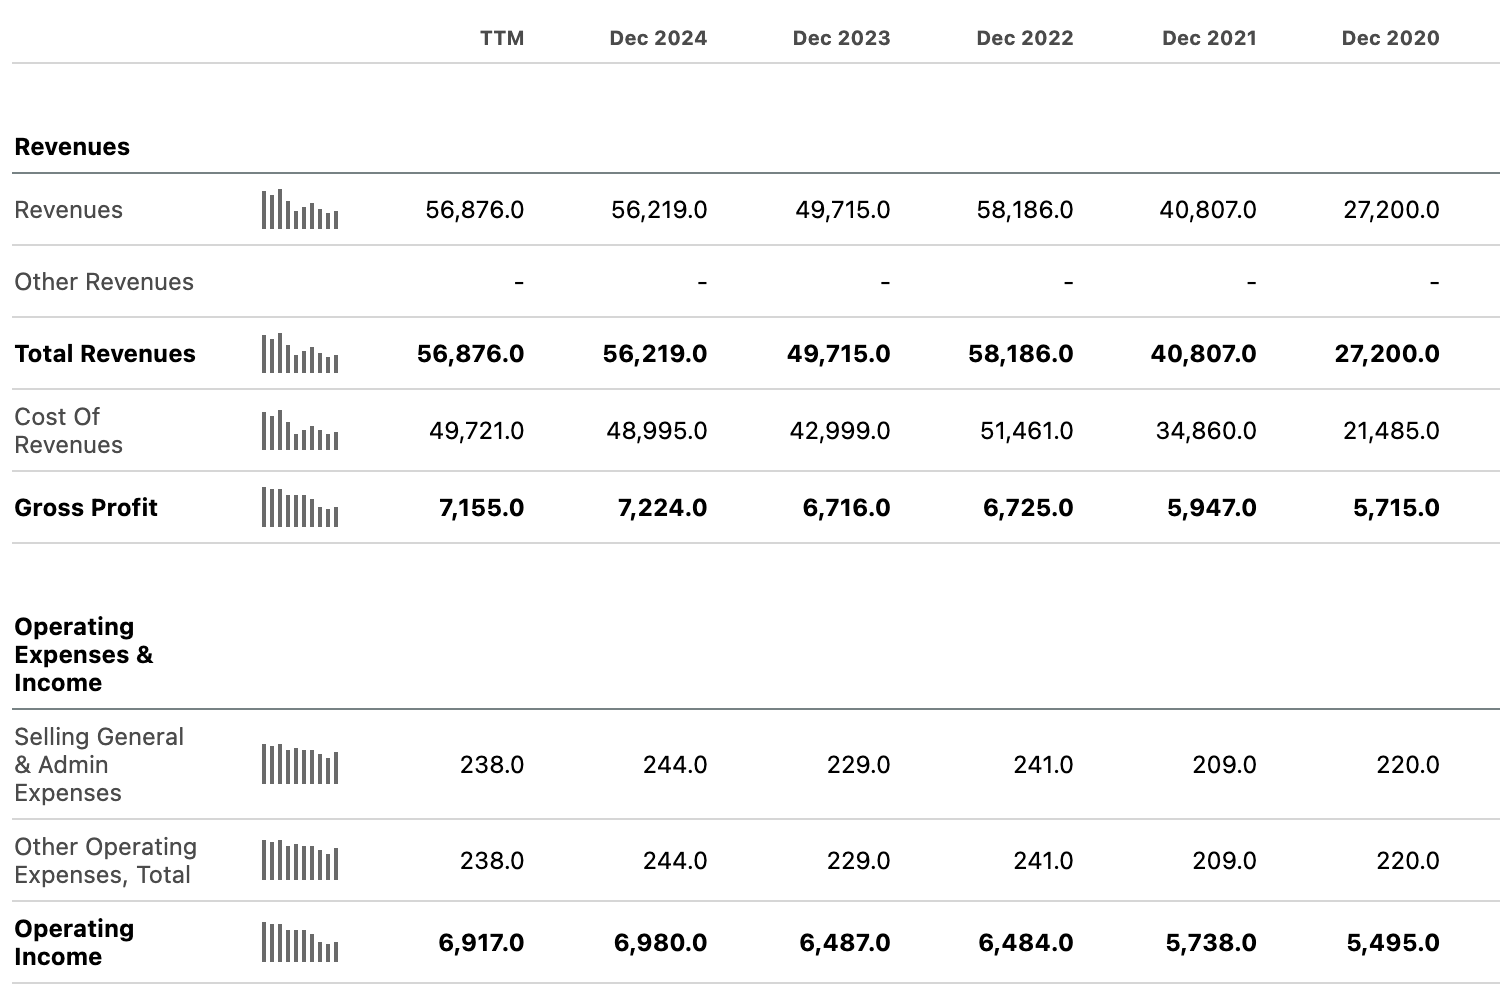Open the Total Revenues mini bar chart
Screen dimensions: 1500x1006
300,354
